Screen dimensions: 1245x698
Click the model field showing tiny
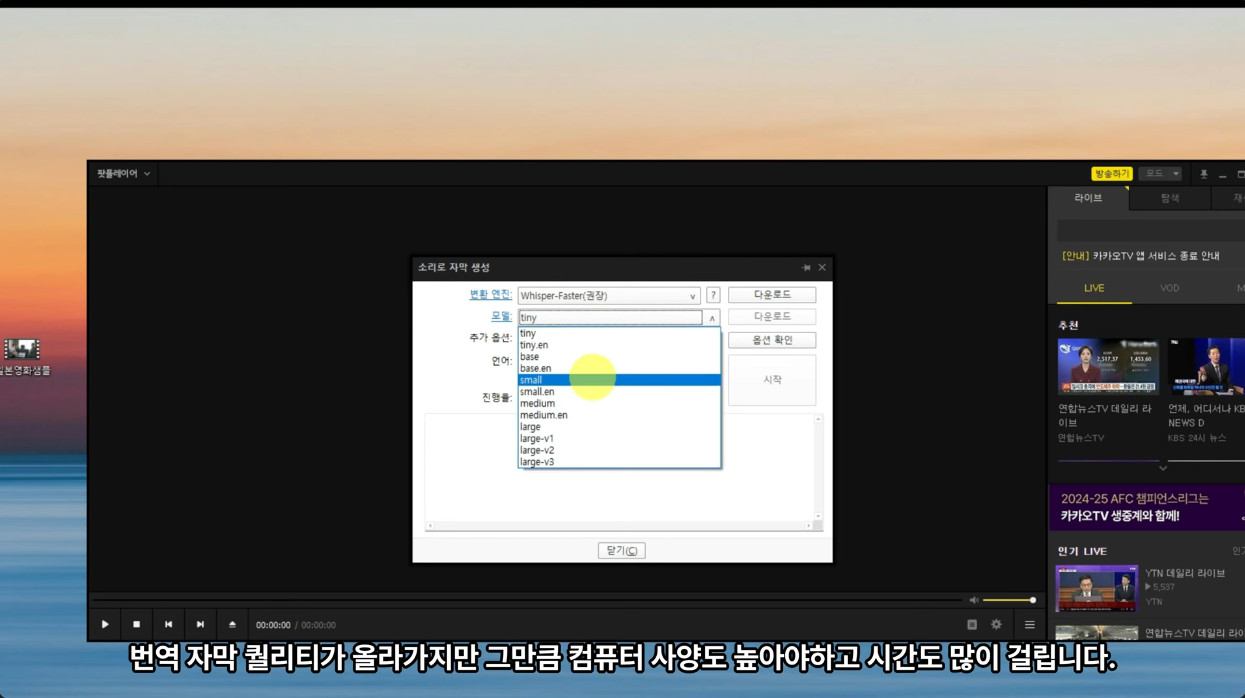pyautogui.click(x=610, y=318)
